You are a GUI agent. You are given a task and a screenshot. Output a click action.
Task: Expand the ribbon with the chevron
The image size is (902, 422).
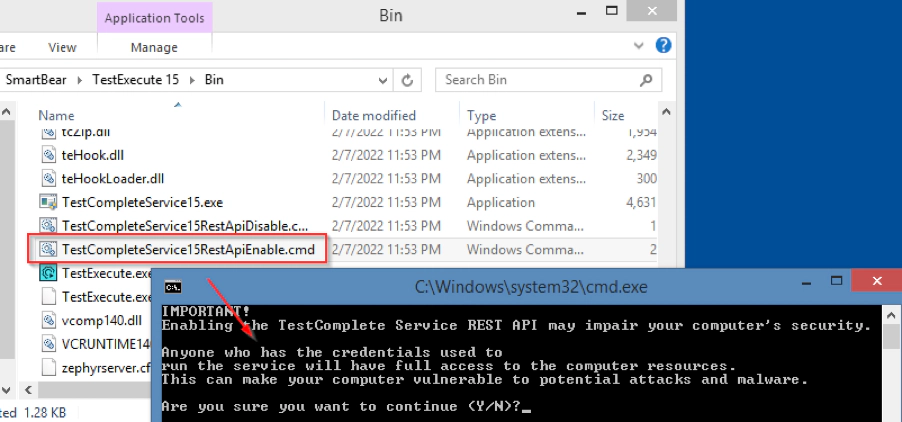point(640,47)
